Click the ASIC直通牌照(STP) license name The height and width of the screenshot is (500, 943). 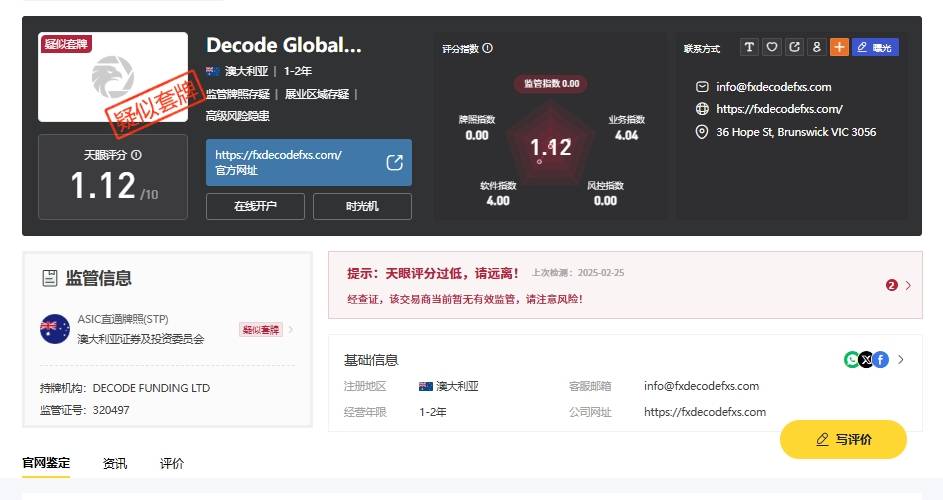[x=123, y=319]
